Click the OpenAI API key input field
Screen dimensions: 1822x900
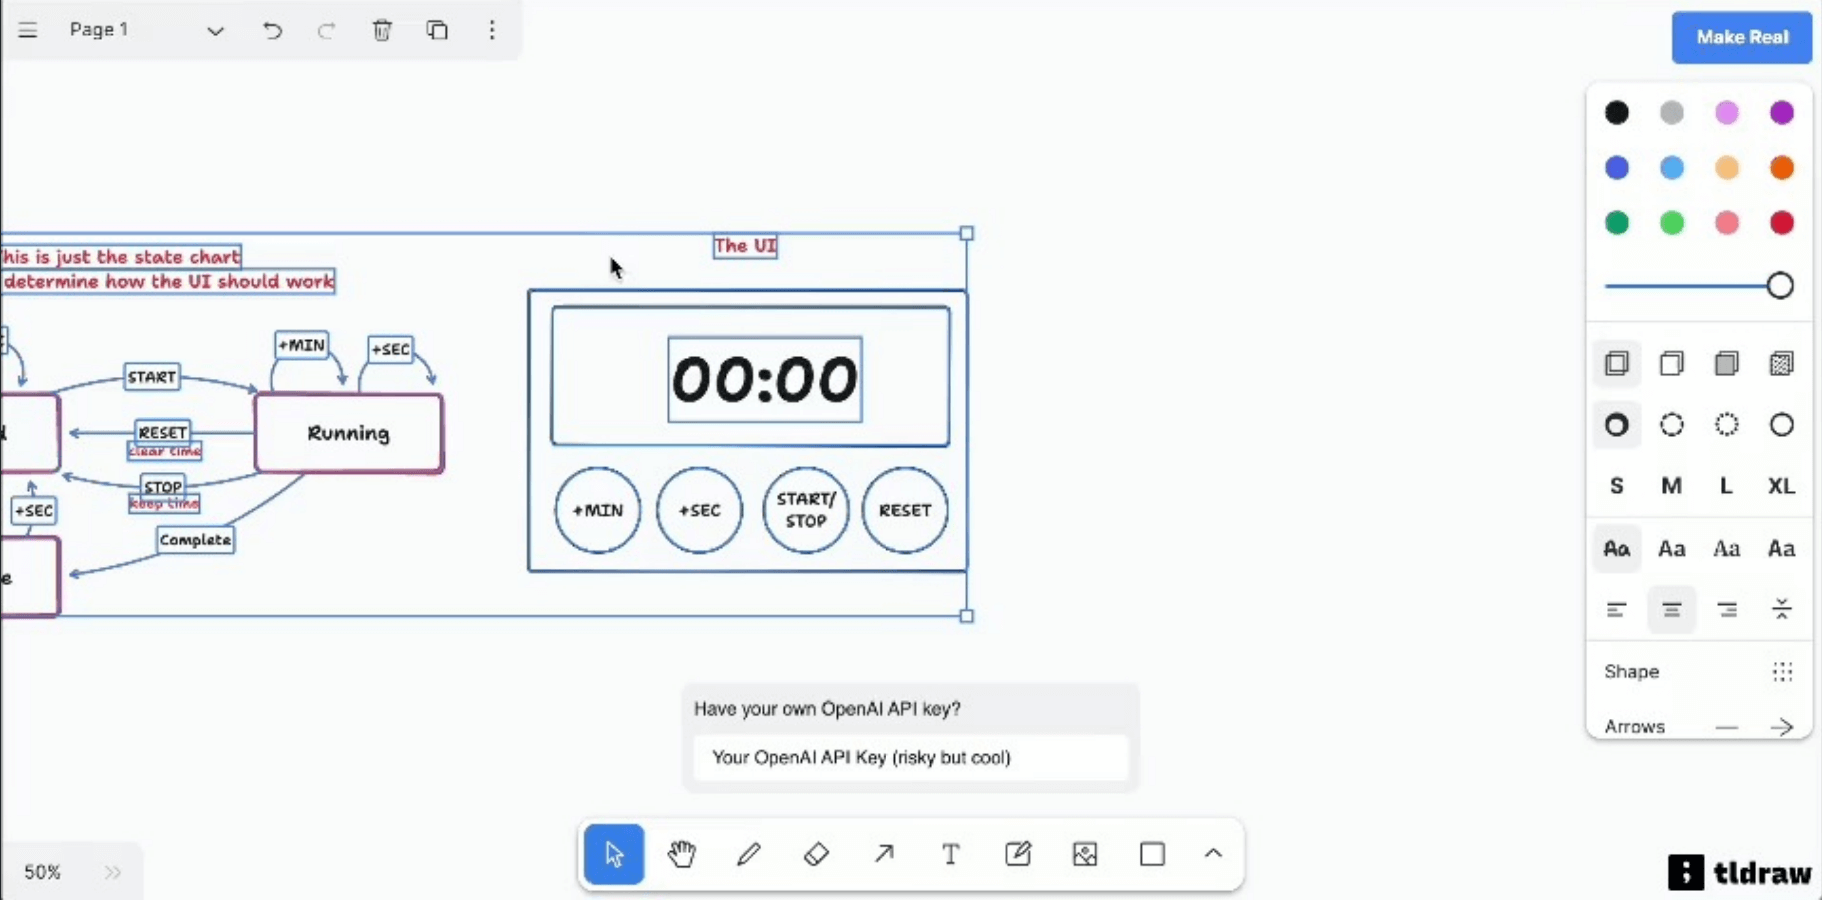pos(910,758)
